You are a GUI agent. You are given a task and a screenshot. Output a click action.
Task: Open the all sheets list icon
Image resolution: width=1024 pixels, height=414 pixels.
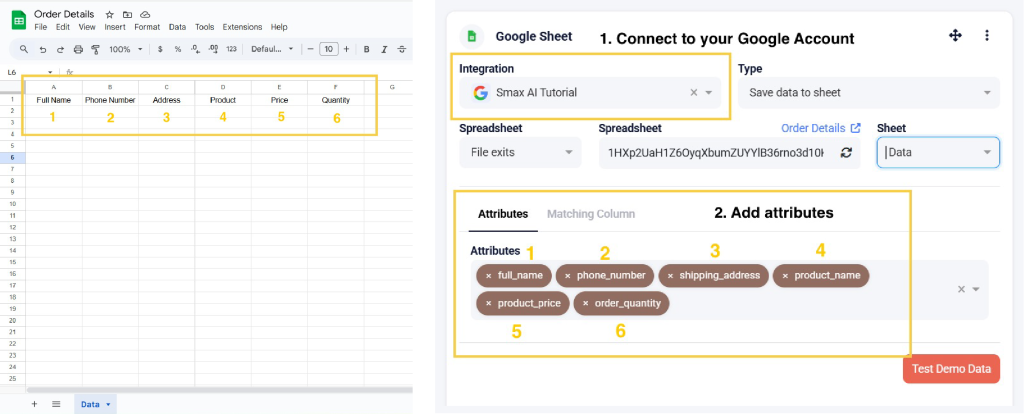tap(56, 404)
